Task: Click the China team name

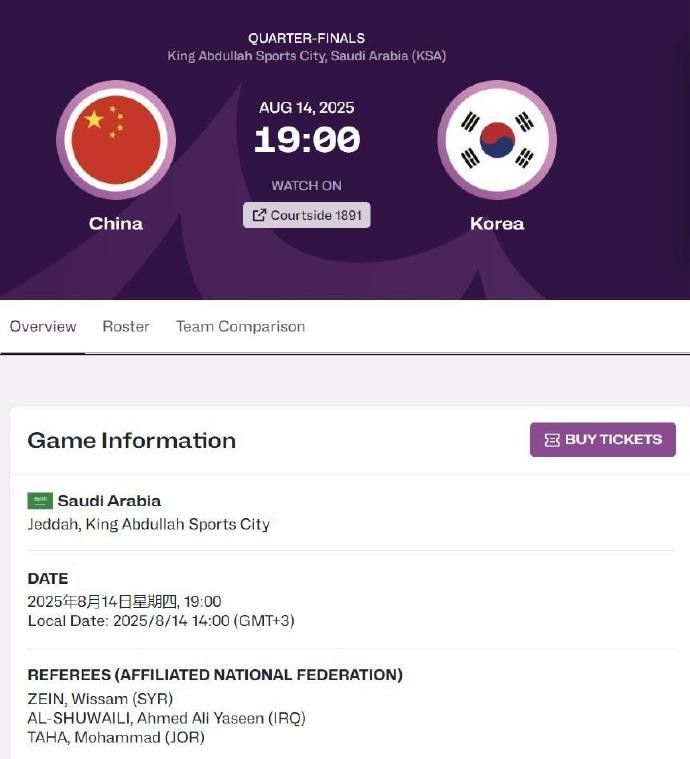Action: 116,223
